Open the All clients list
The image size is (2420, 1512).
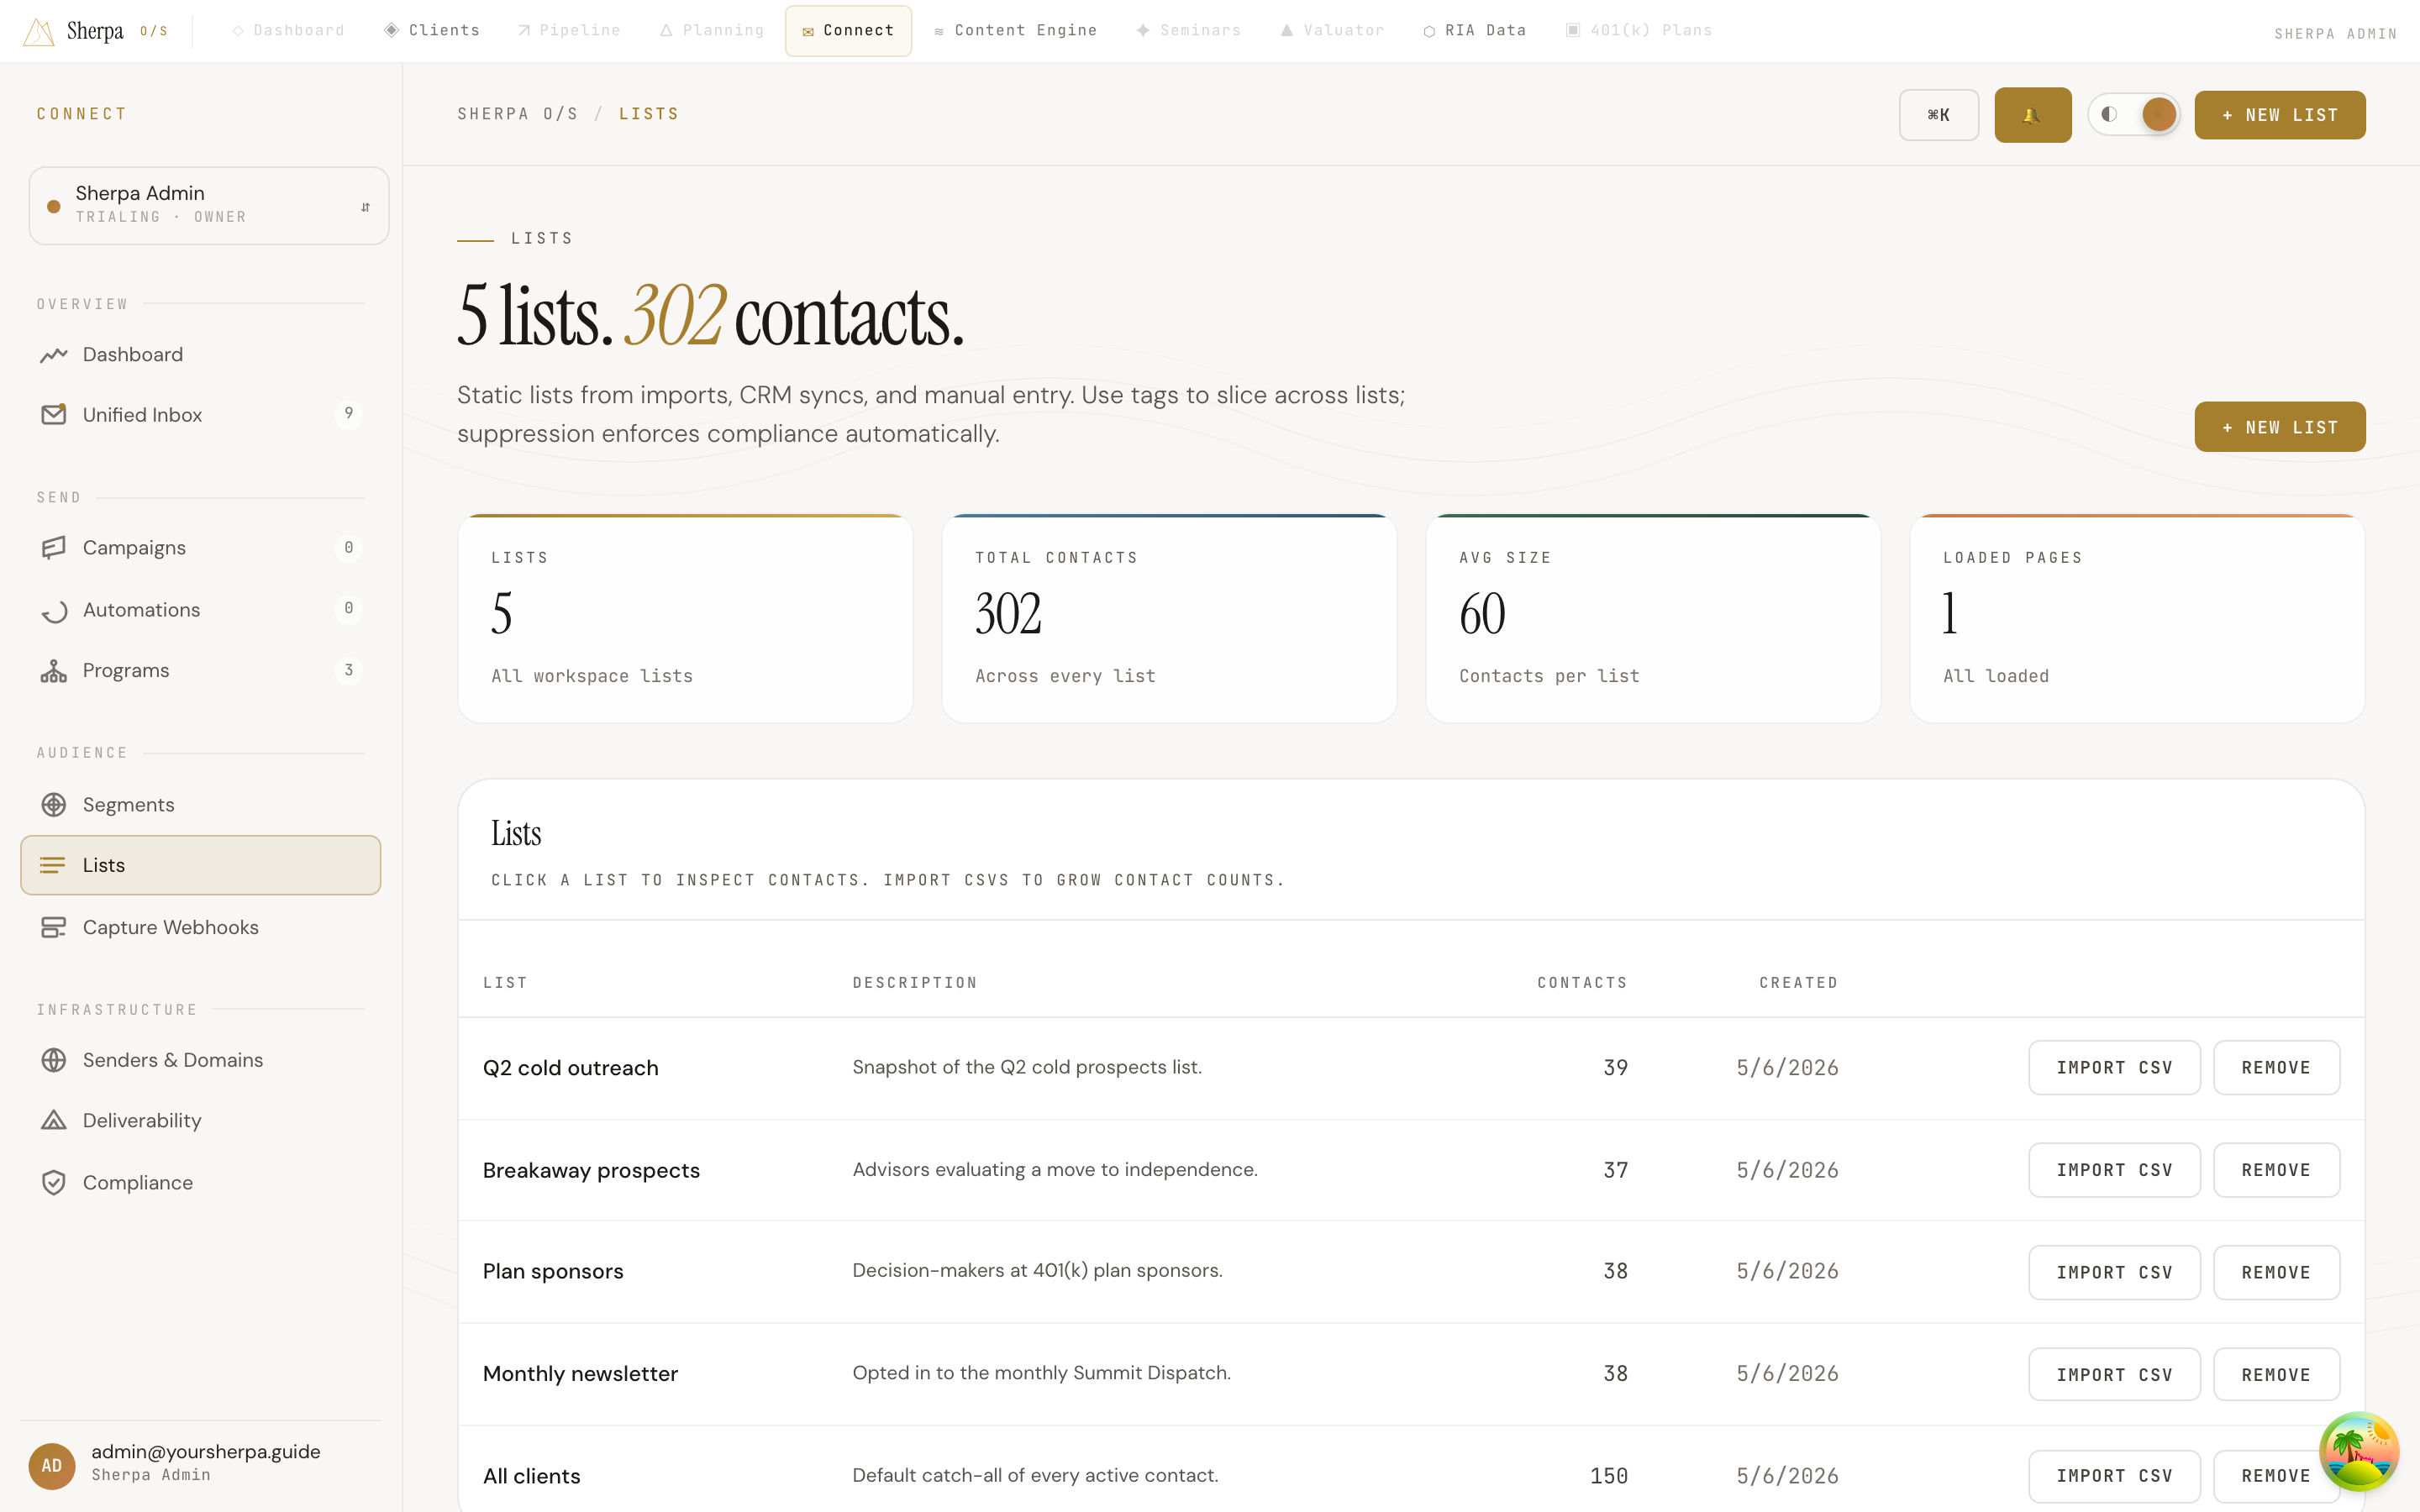tap(531, 1476)
